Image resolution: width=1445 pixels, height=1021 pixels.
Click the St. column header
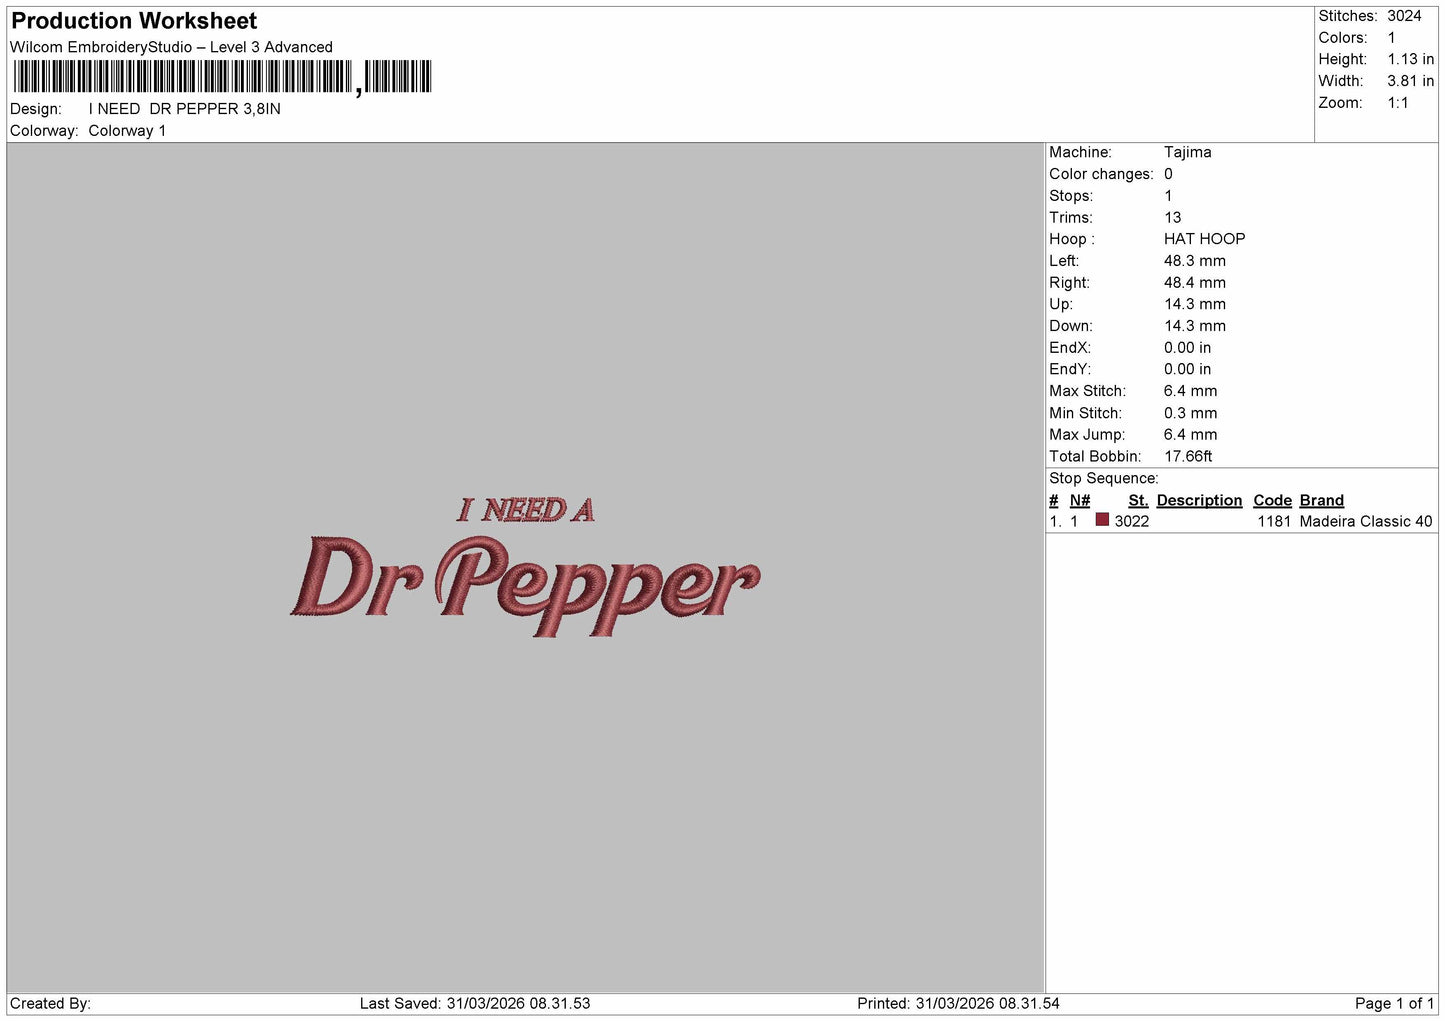pos(1138,500)
